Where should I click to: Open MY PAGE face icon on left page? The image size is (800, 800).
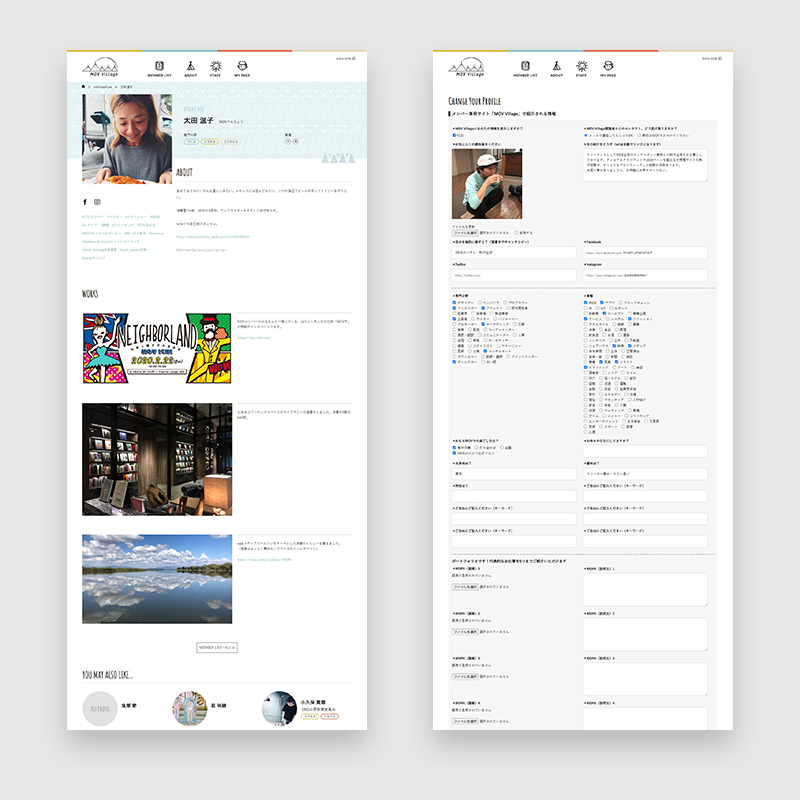point(243,66)
